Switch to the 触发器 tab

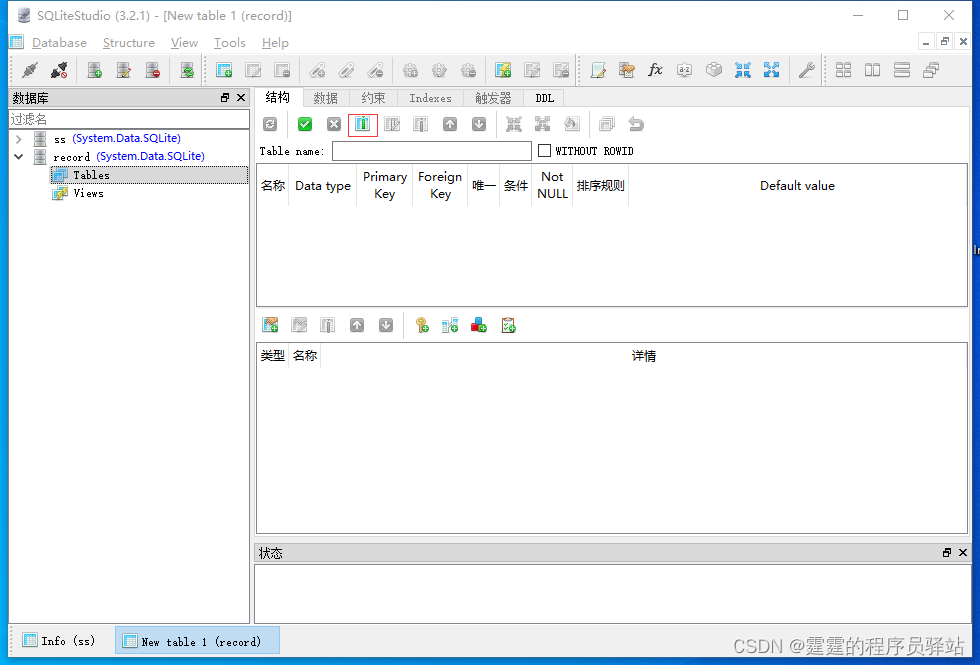(493, 98)
